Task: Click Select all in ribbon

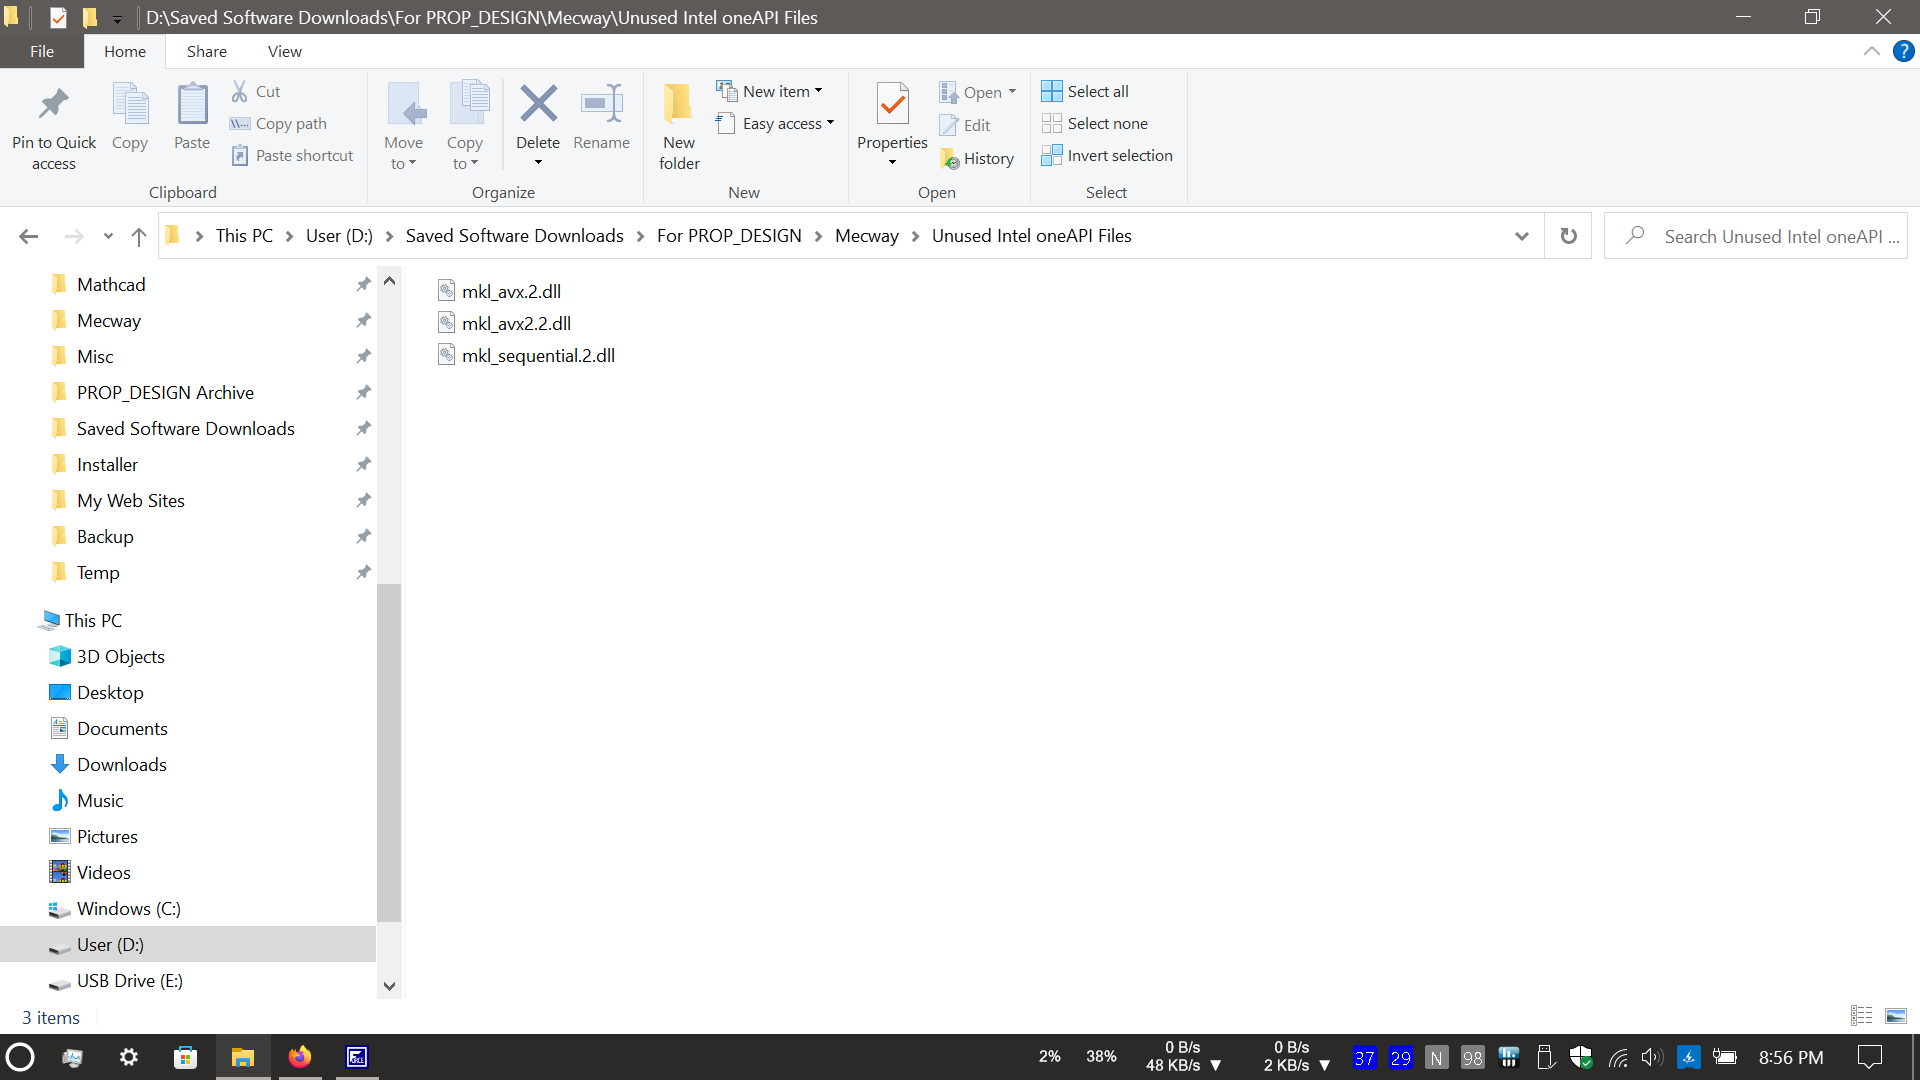Action: tap(1085, 91)
